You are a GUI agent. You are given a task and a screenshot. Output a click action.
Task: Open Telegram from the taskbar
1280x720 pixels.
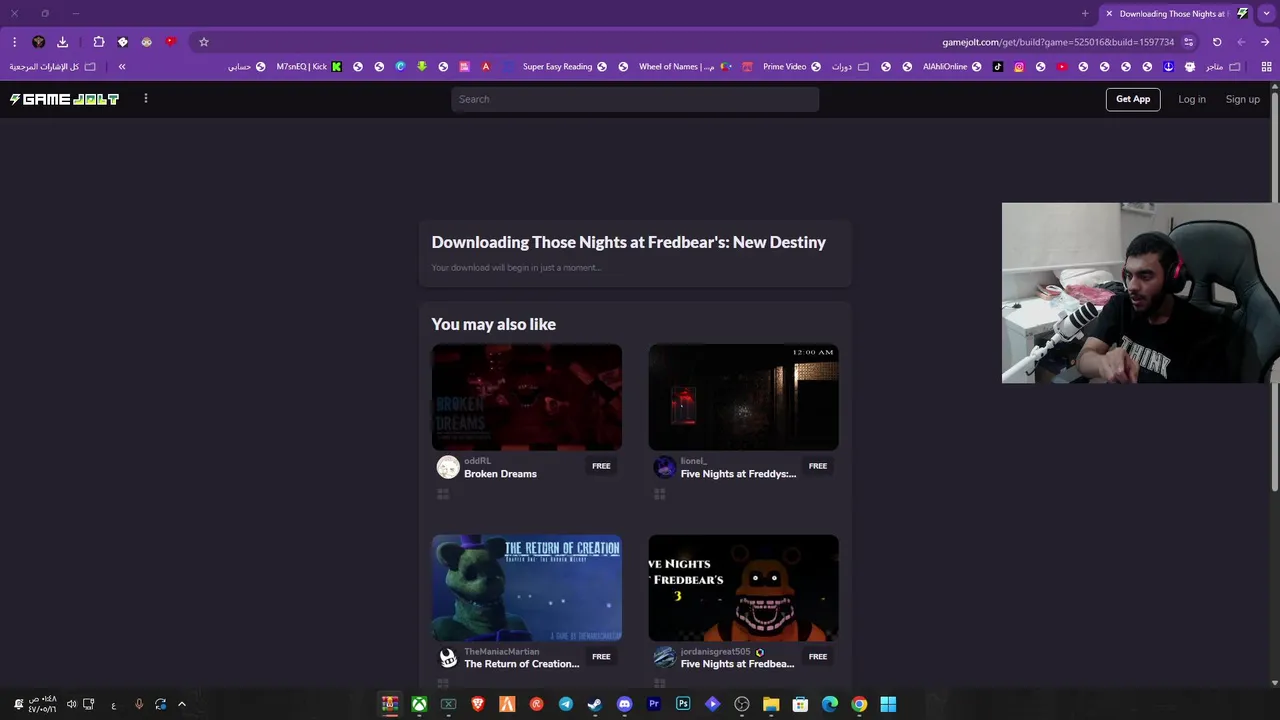(x=566, y=704)
